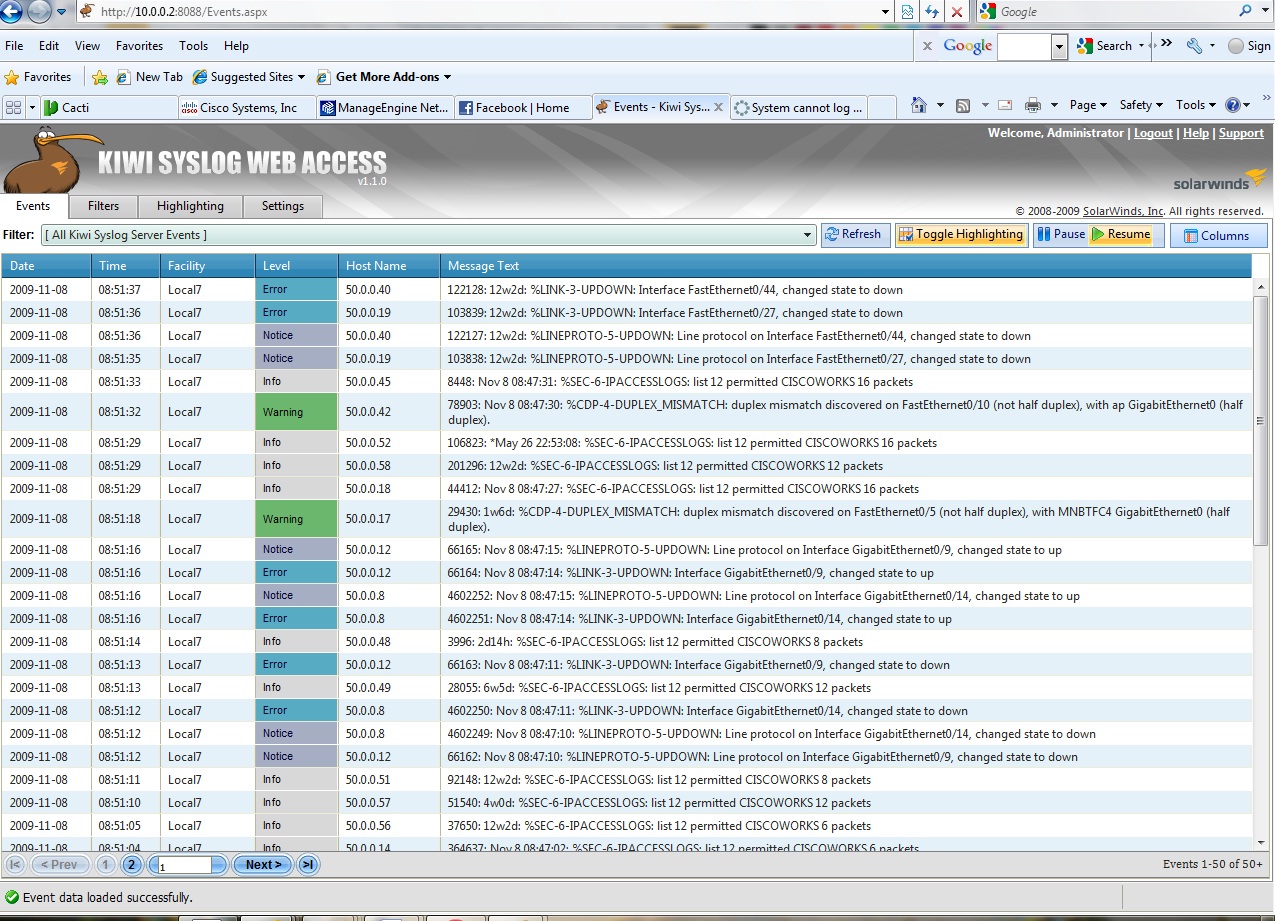Click the Google toolbar Search button
Image resolution: width=1275 pixels, height=921 pixels.
tap(1104, 46)
